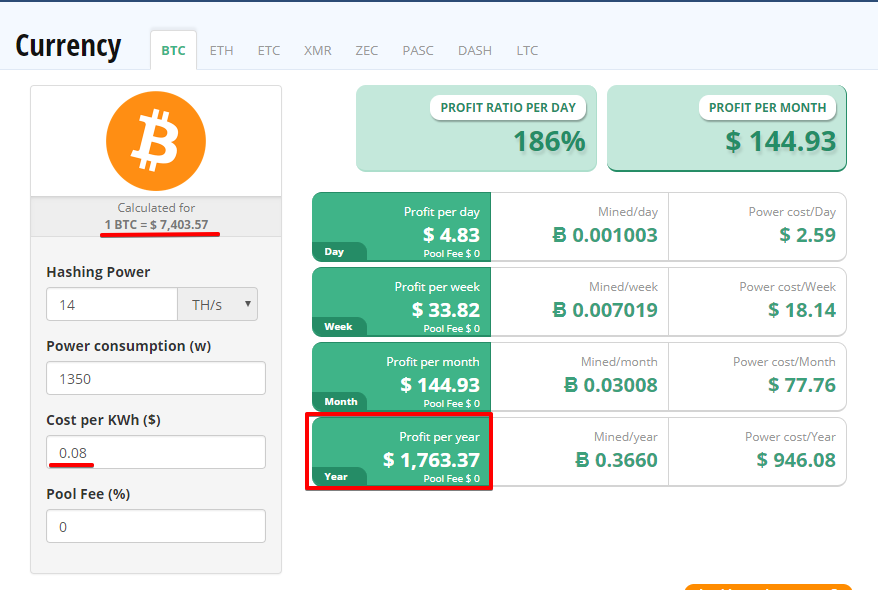Open the ETC currency tab
878x590 pixels.
[269, 50]
